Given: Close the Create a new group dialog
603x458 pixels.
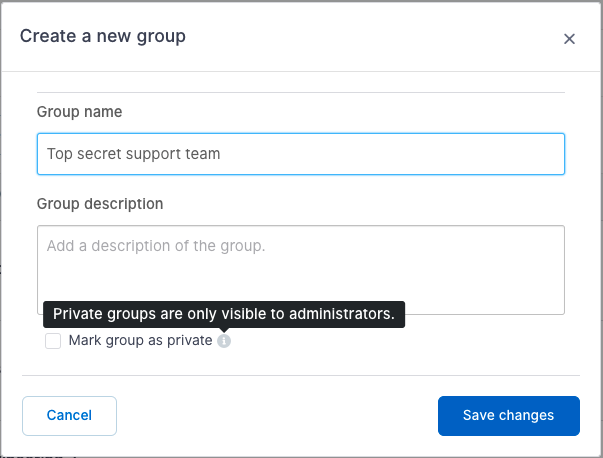Looking at the screenshot, I should click(569, 38).
